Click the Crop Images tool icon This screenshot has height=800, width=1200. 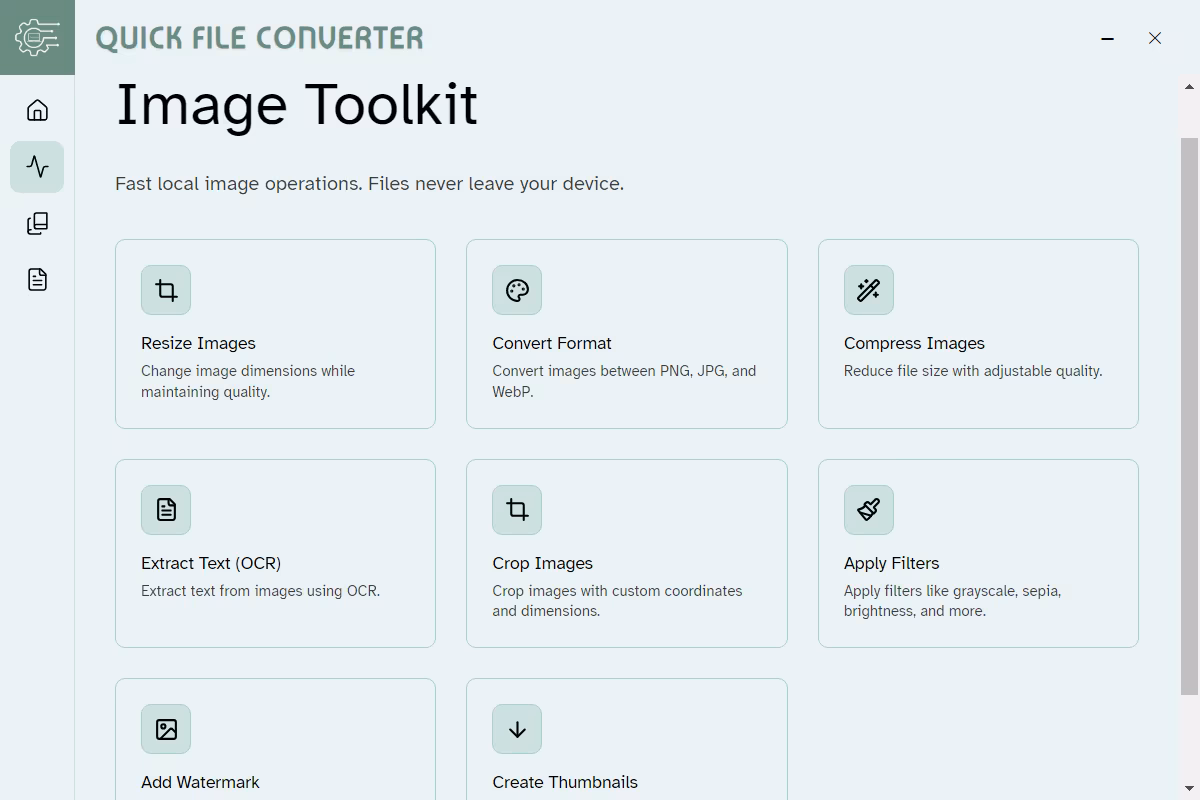(516, 510)
